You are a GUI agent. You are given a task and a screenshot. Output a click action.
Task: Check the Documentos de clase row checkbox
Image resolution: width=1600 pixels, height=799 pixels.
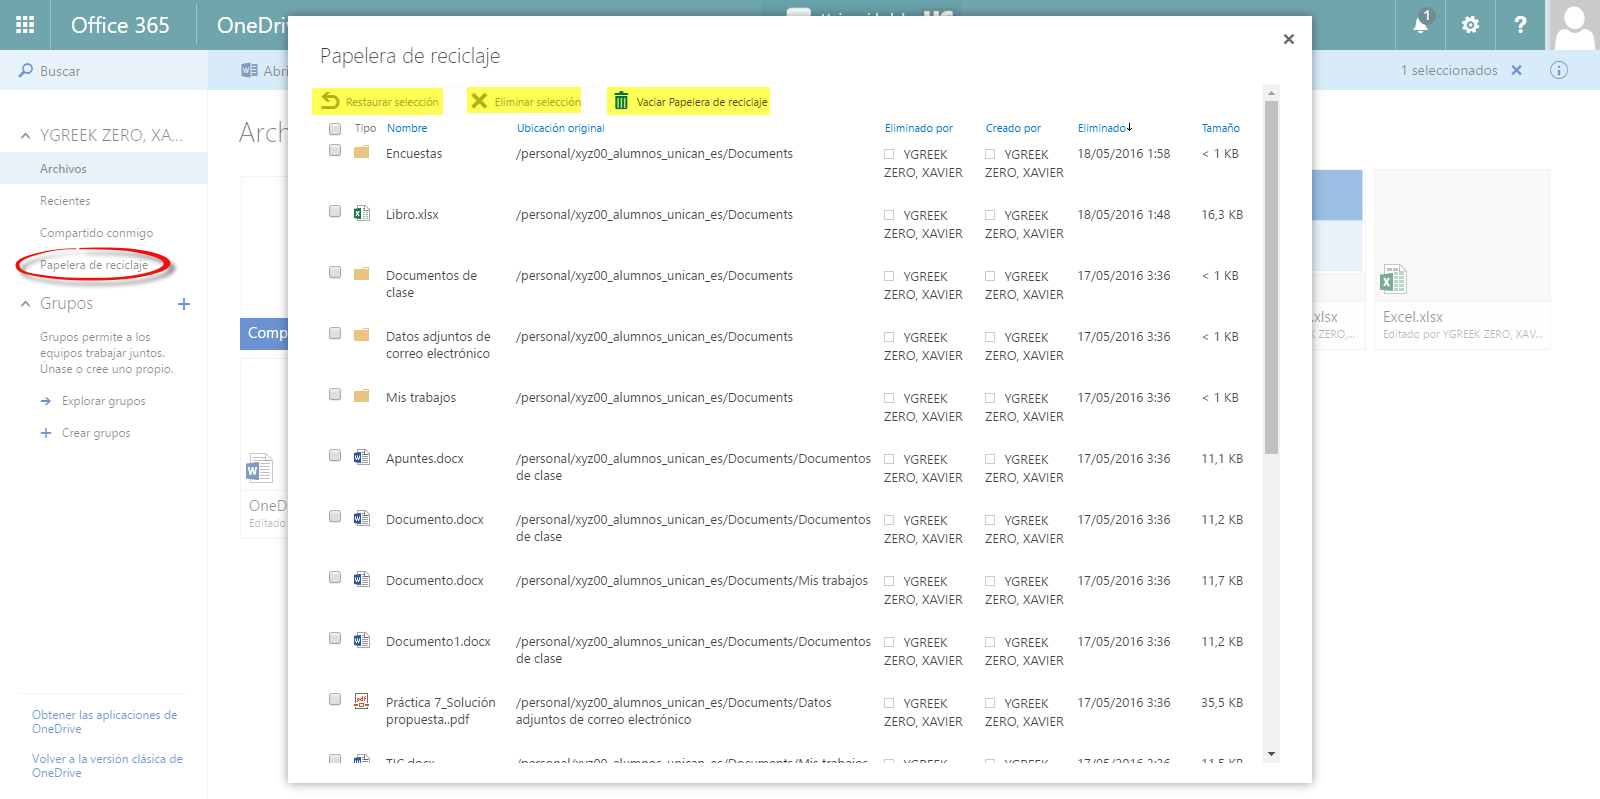(x=335, y=273)
